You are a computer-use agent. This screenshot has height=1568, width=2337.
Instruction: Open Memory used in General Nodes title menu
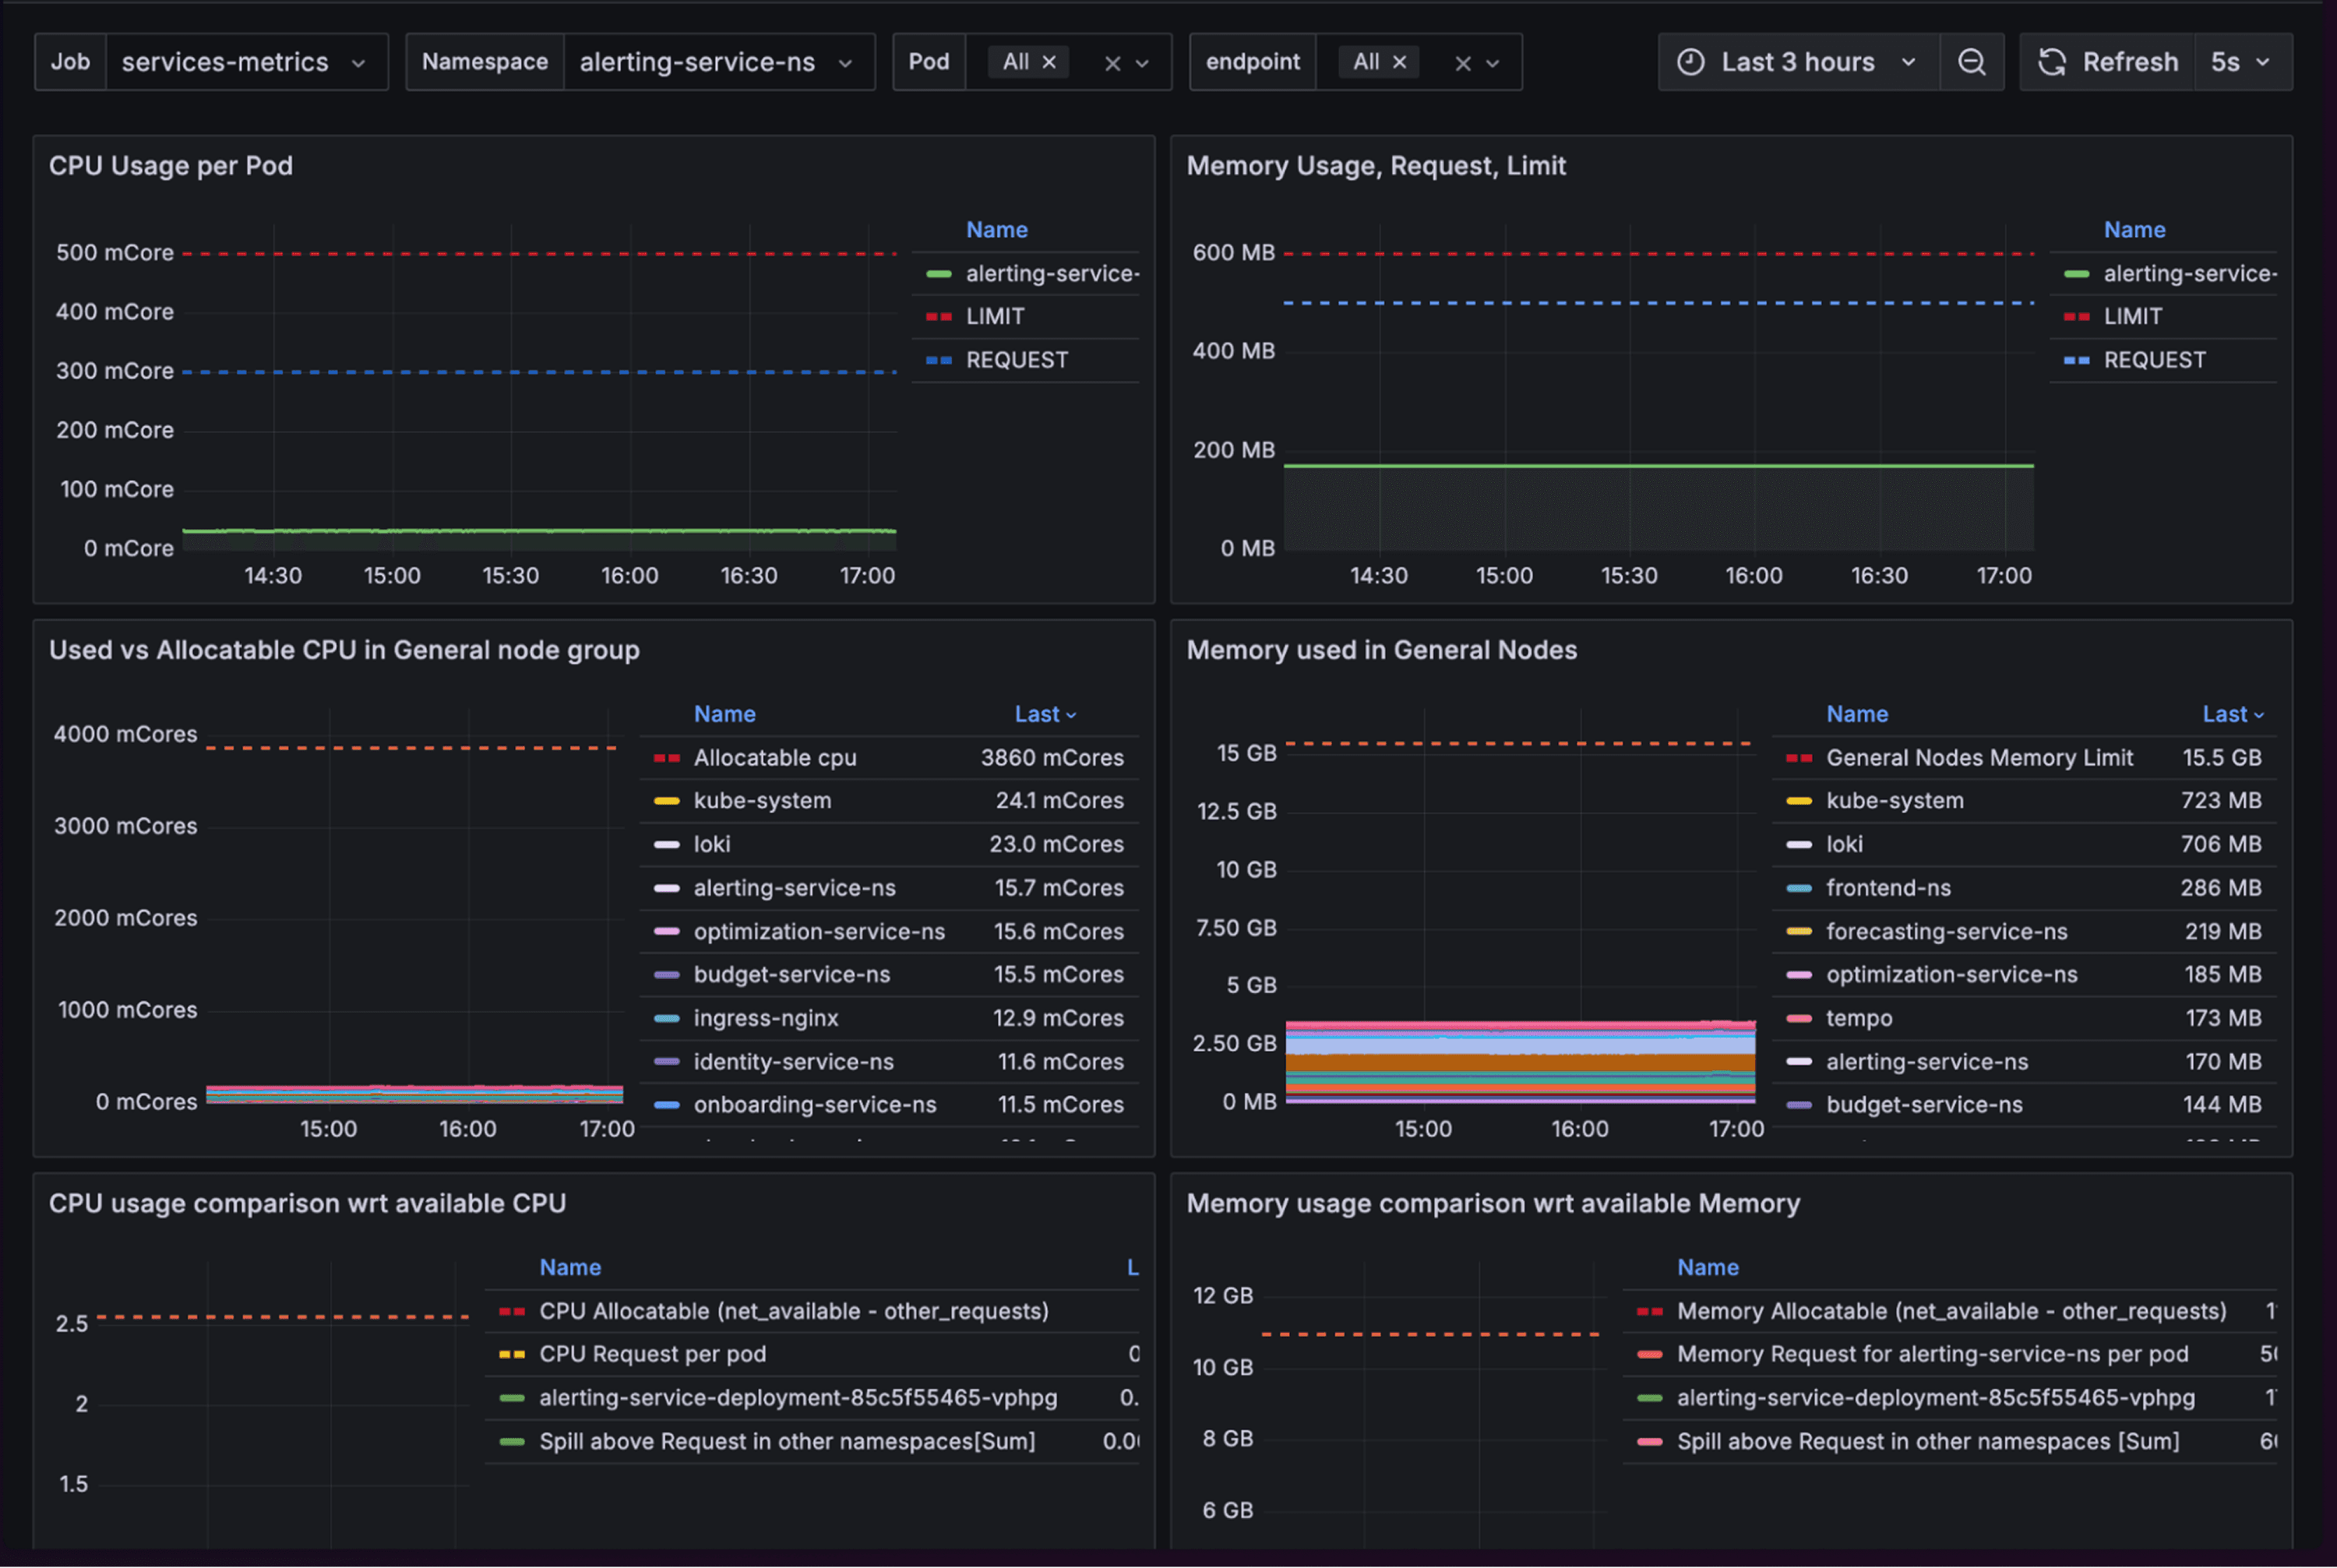(1381, 650)
